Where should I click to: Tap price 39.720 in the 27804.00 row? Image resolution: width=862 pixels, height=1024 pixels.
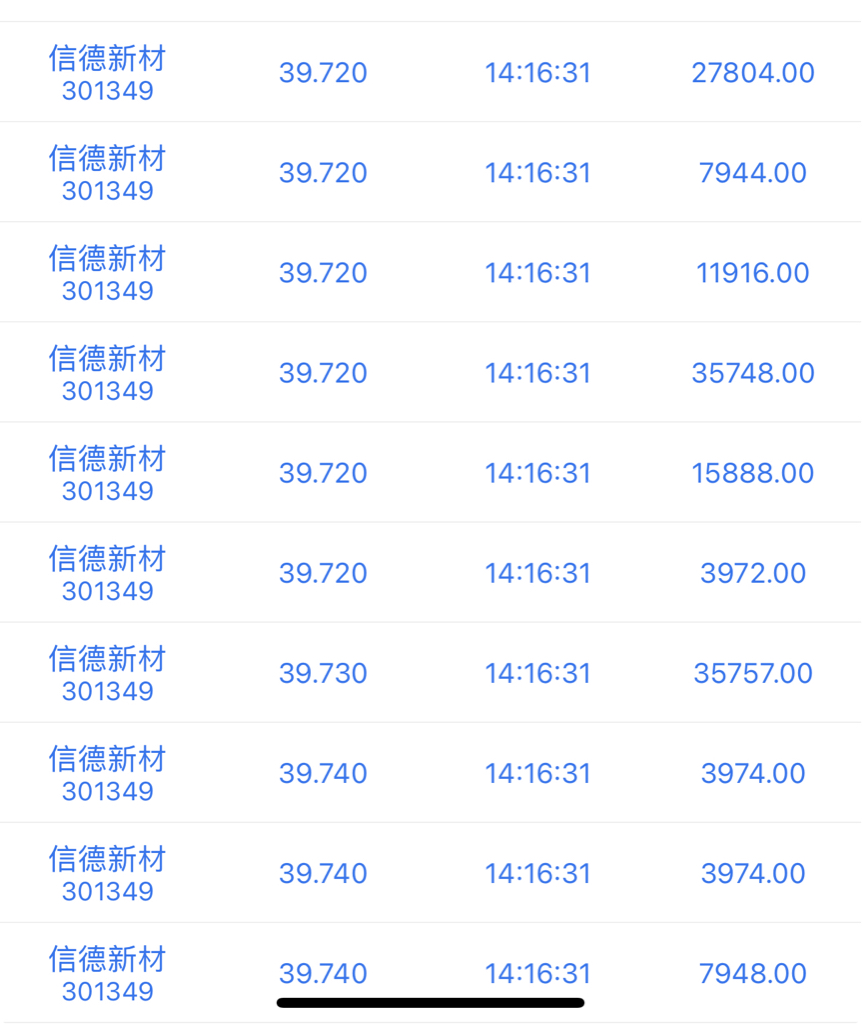[323, 72]
